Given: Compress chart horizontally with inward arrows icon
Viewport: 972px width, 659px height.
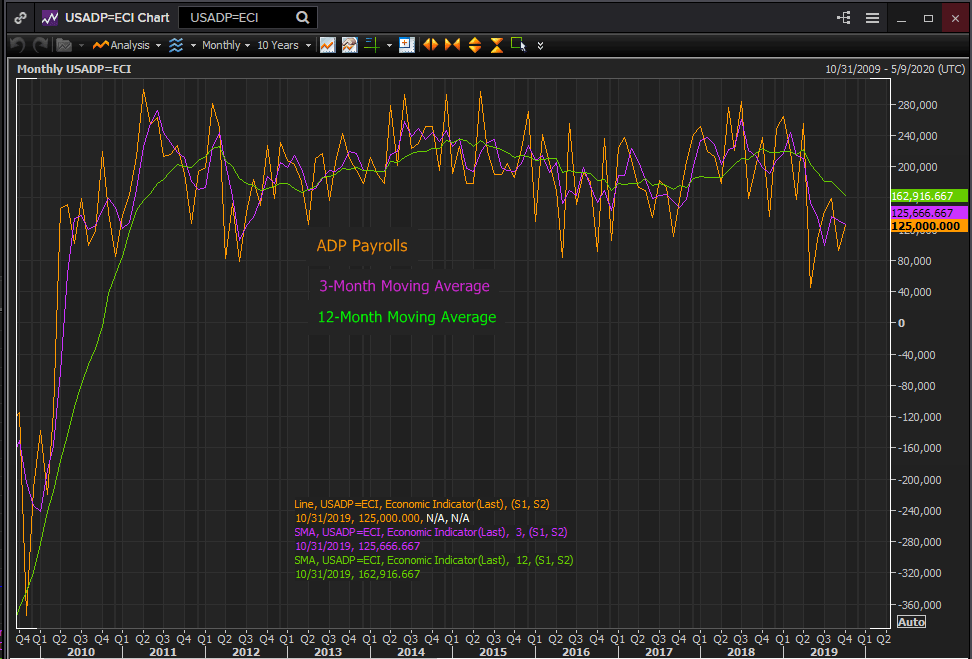Looking at the screenshot, I should tap(452, 45).
